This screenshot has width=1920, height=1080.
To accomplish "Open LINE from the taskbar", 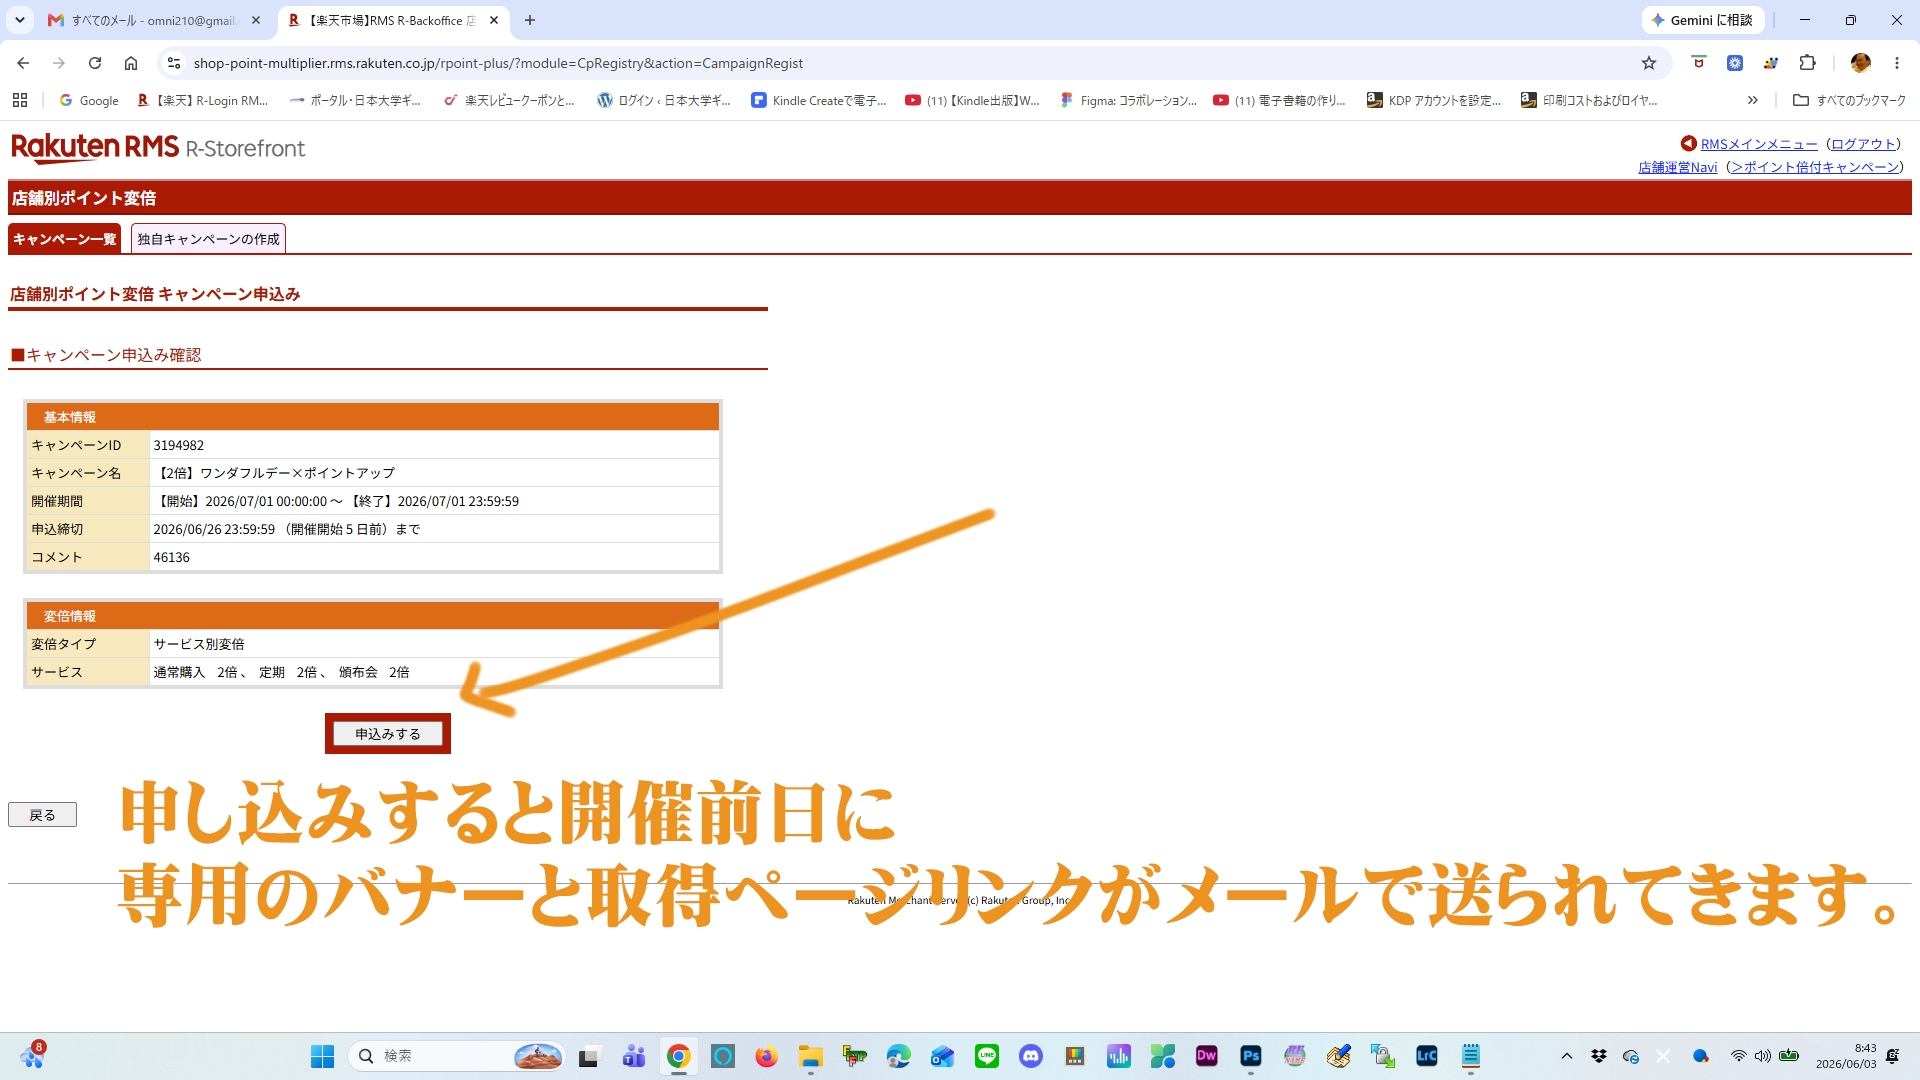I will point(986,1056).
